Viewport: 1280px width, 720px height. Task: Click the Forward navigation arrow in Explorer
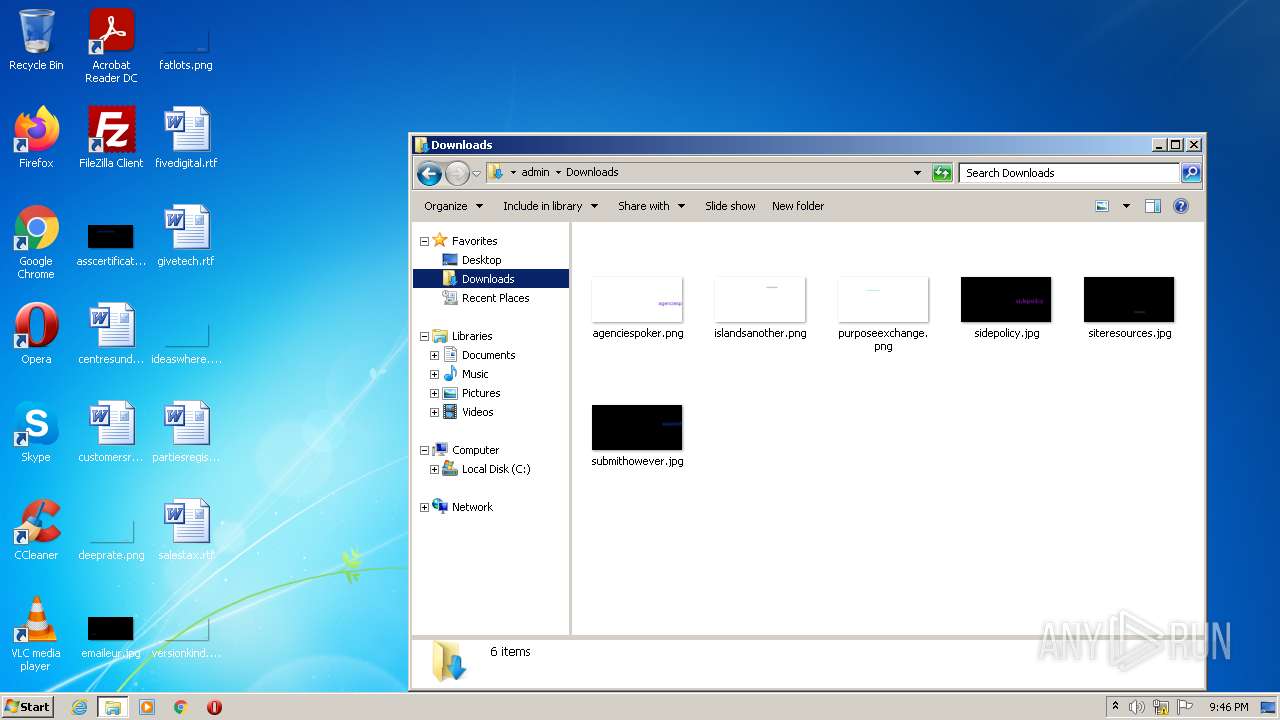pos(457,173)
